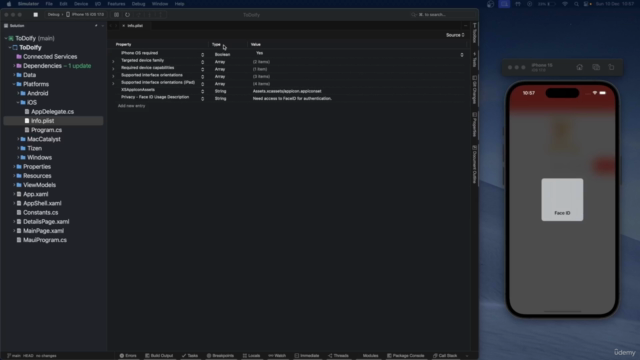
Task: Select the Face ID usage description value
Action: coord(292,98)
